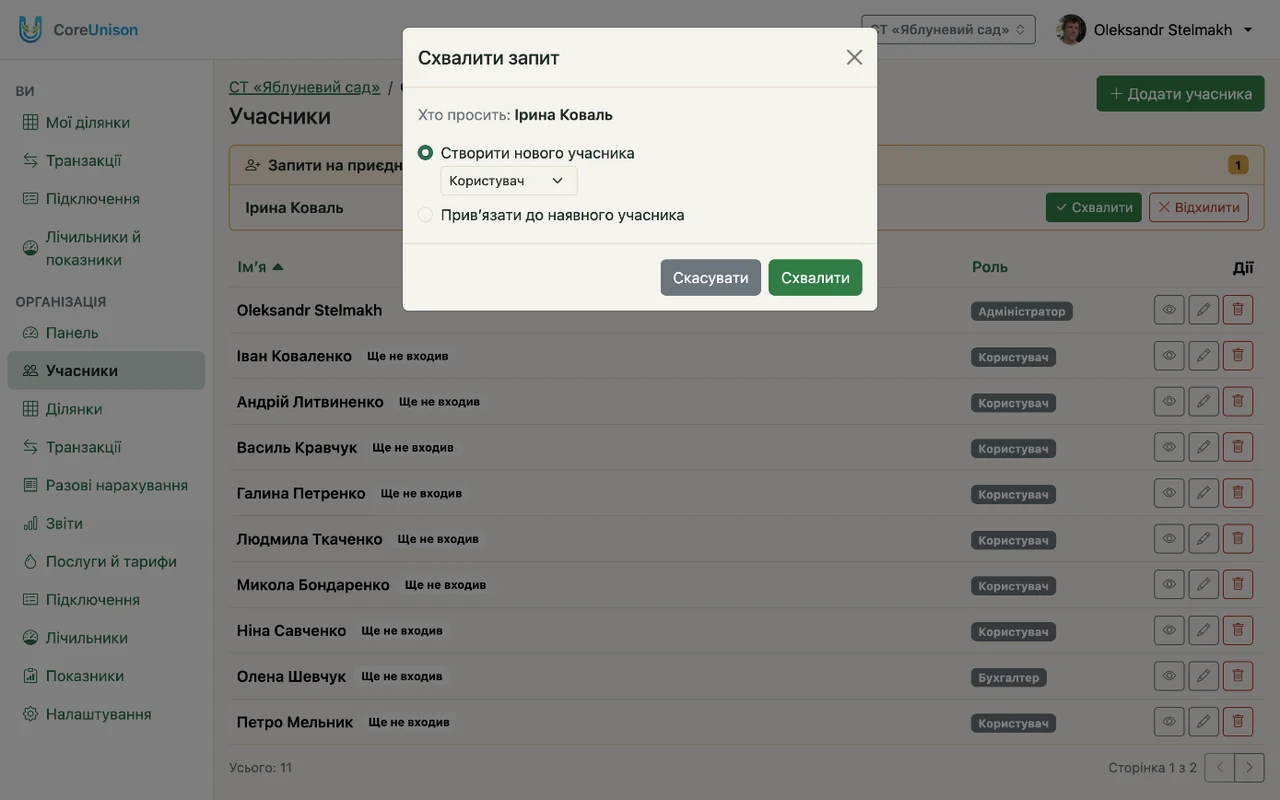This screenshot has height=800, width=1280.
Task: Click the Послуги й тарифи drop icon
Action: 30,562
